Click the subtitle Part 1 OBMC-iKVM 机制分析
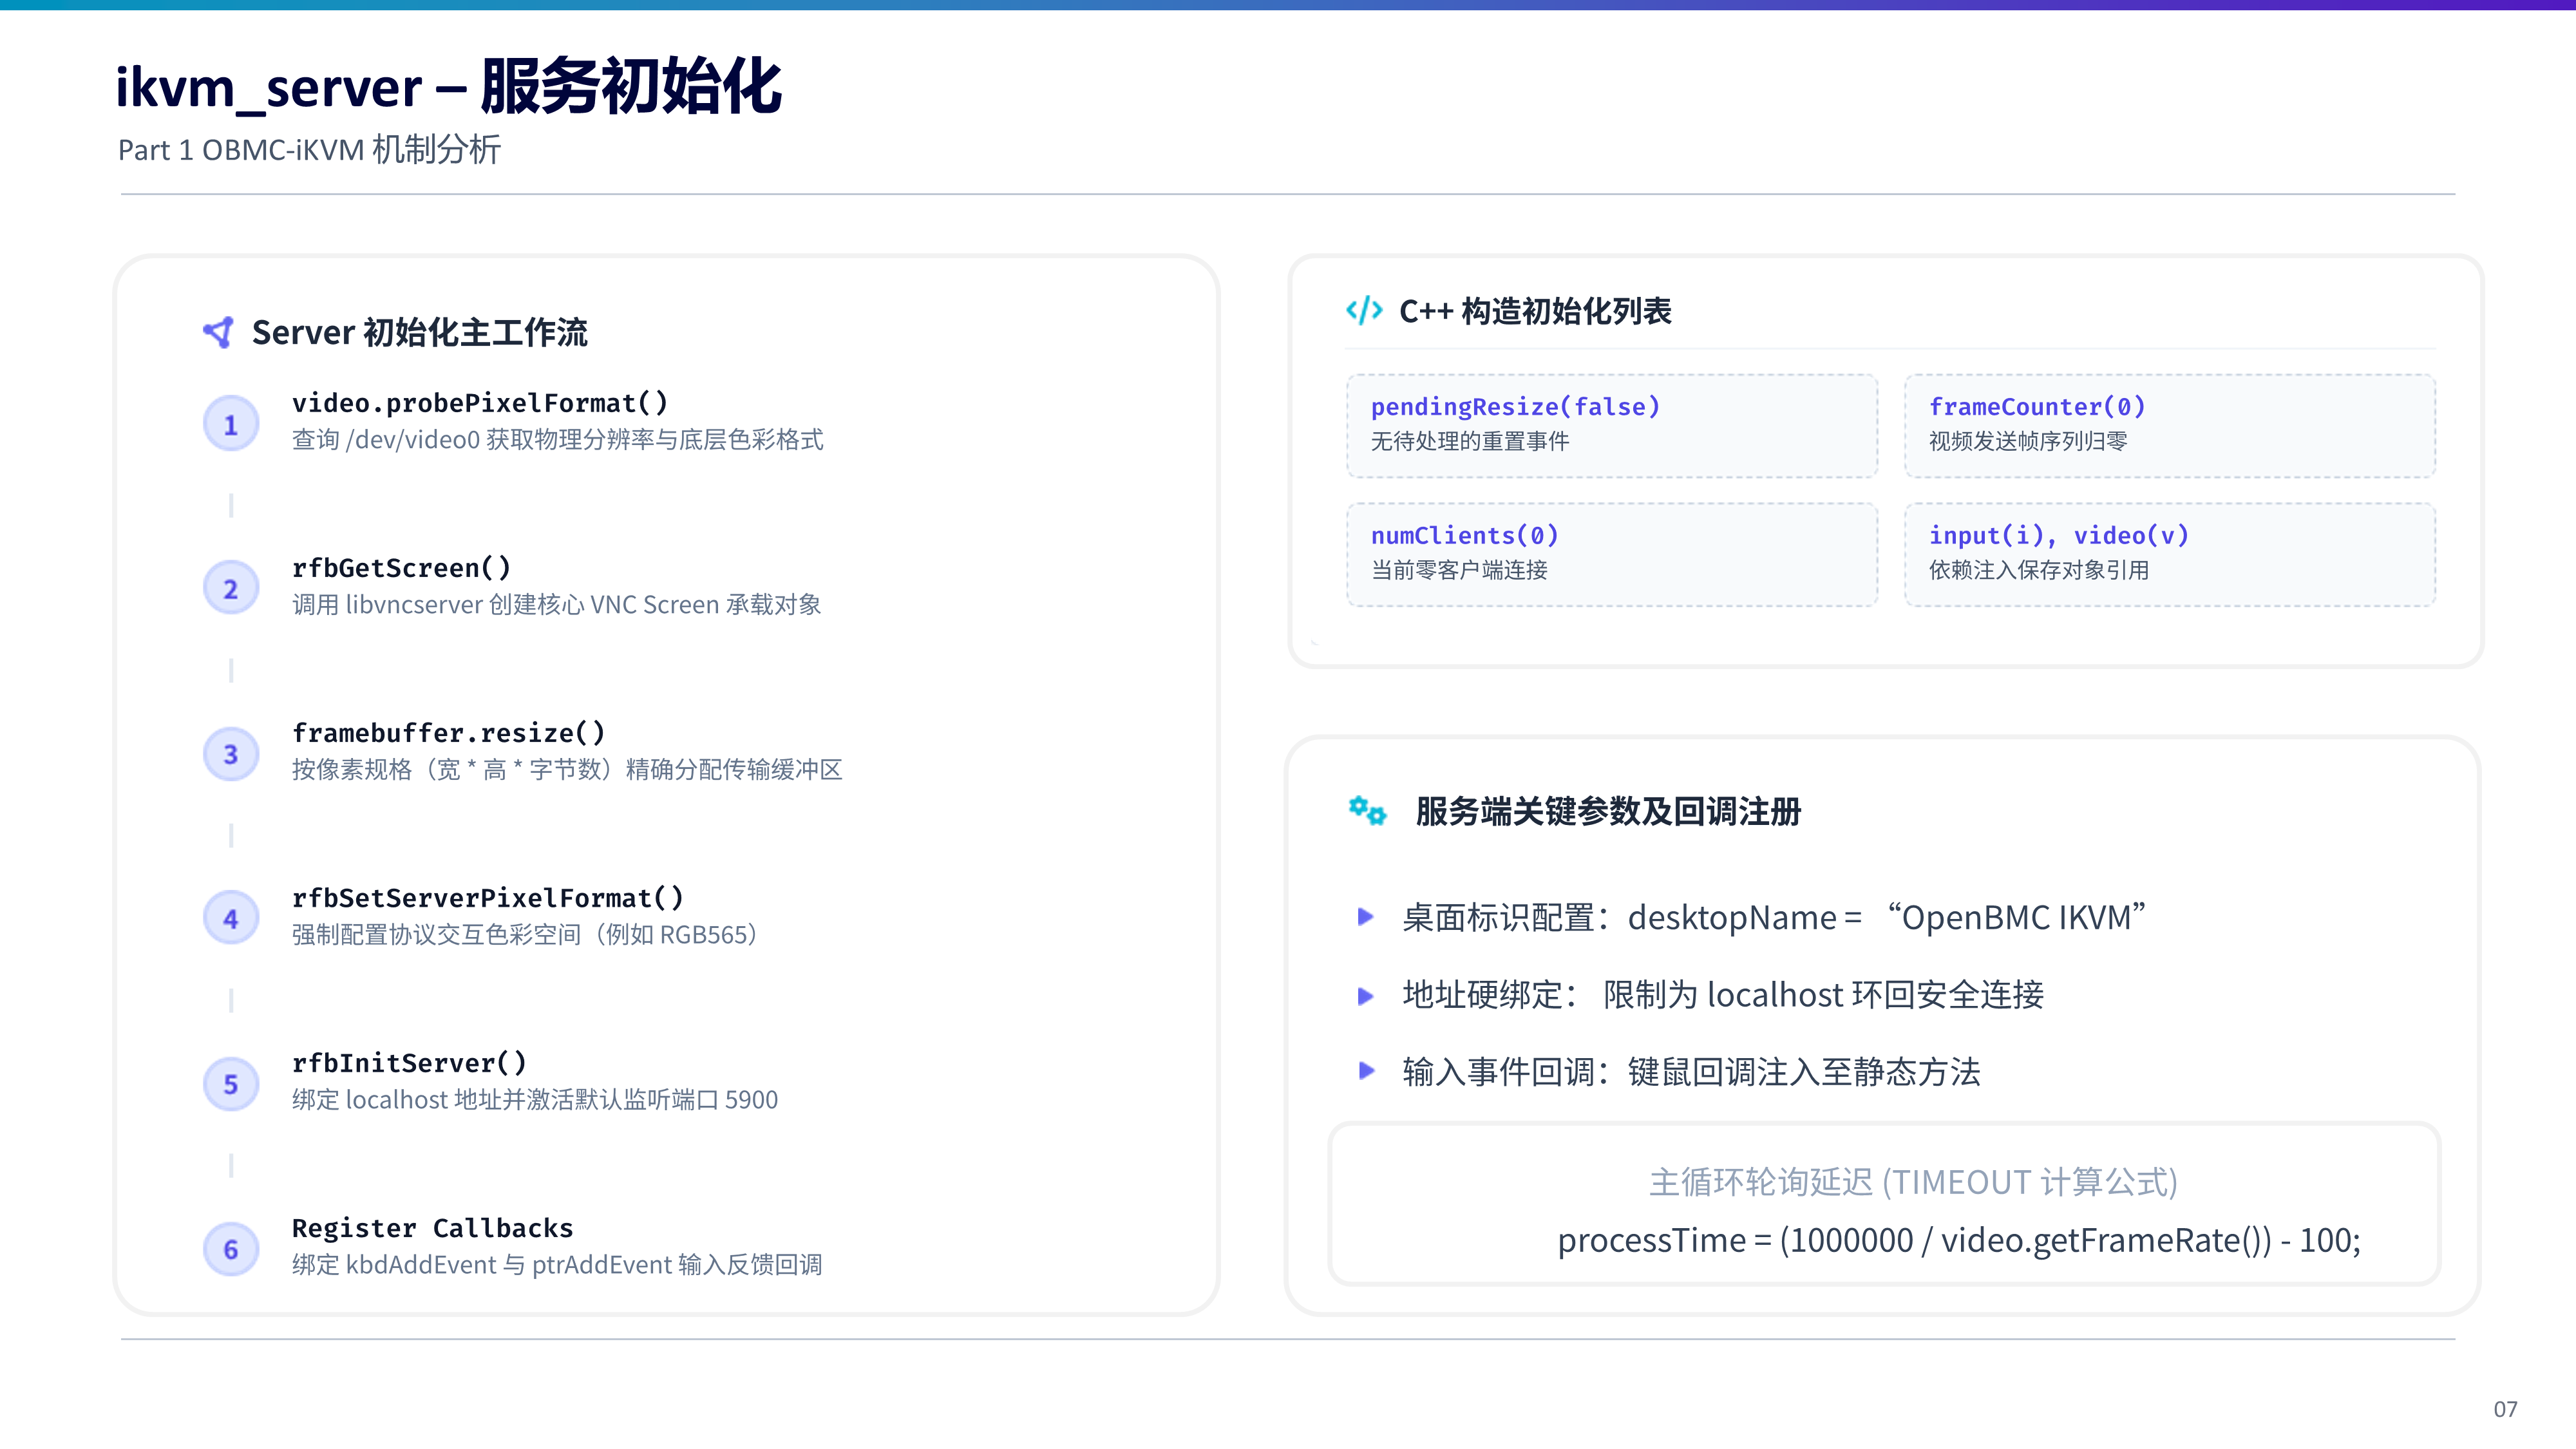Image resolution: width=2576 pixels, height=1449 pixels. tap(309, 150)
